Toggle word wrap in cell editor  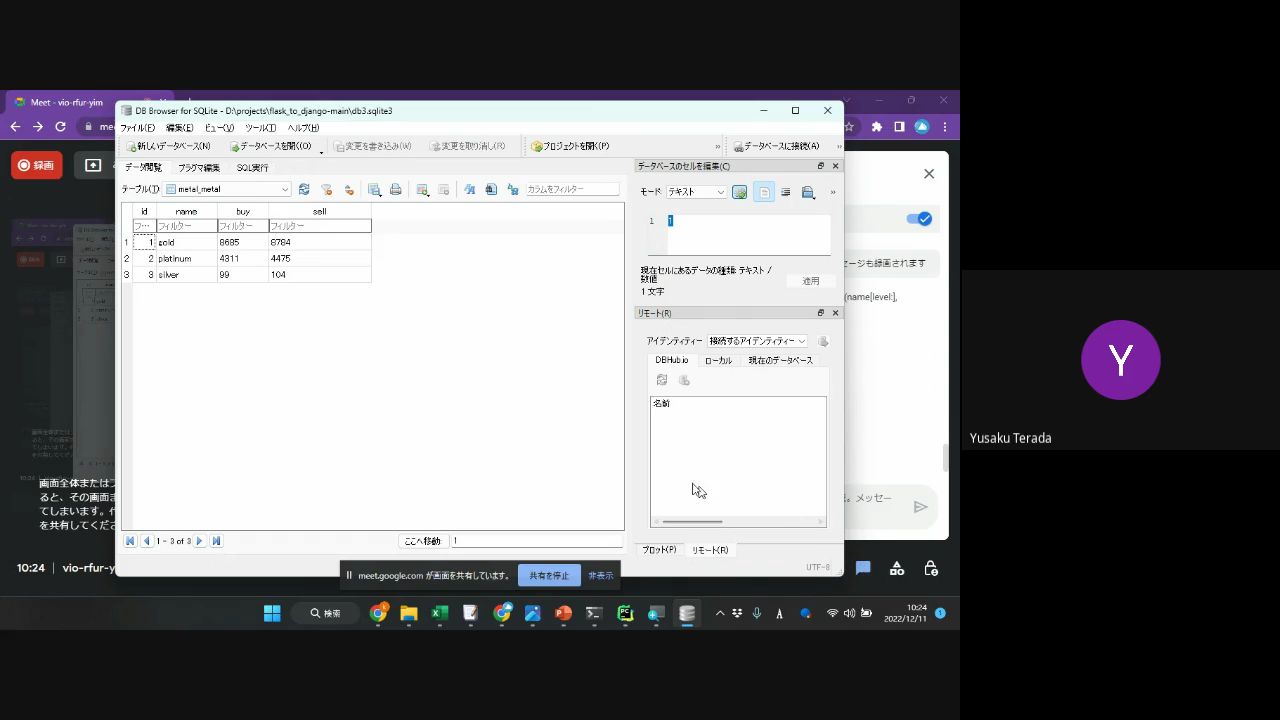pos(785,192)
